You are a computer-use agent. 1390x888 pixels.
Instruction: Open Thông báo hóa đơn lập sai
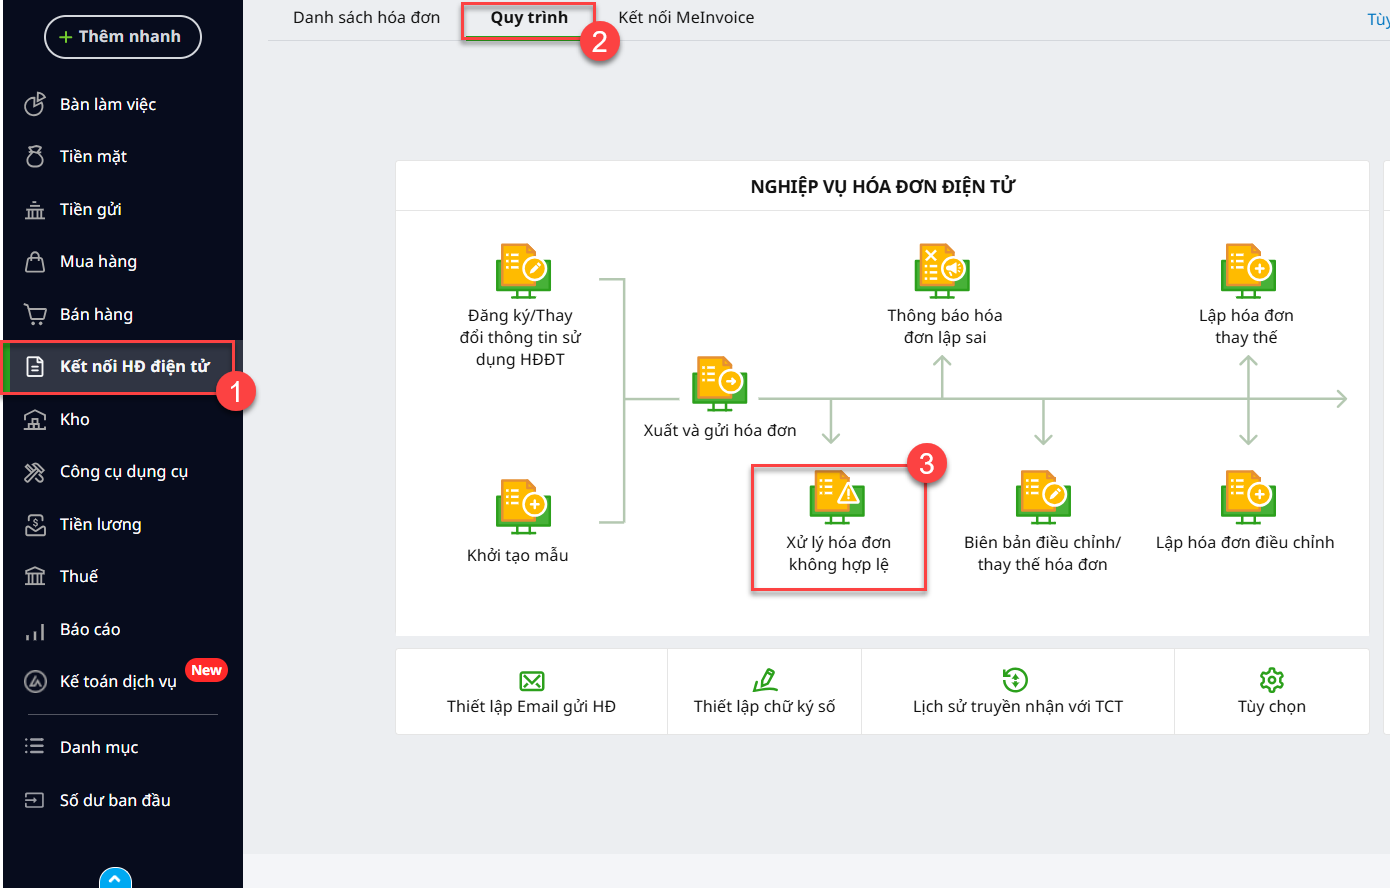(942, 271)
